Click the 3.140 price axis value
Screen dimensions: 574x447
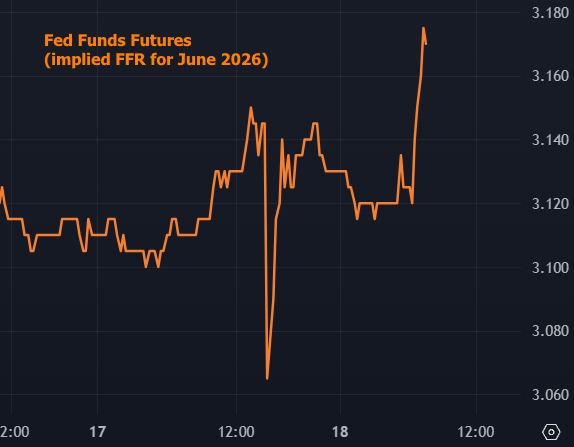(550, 140)
